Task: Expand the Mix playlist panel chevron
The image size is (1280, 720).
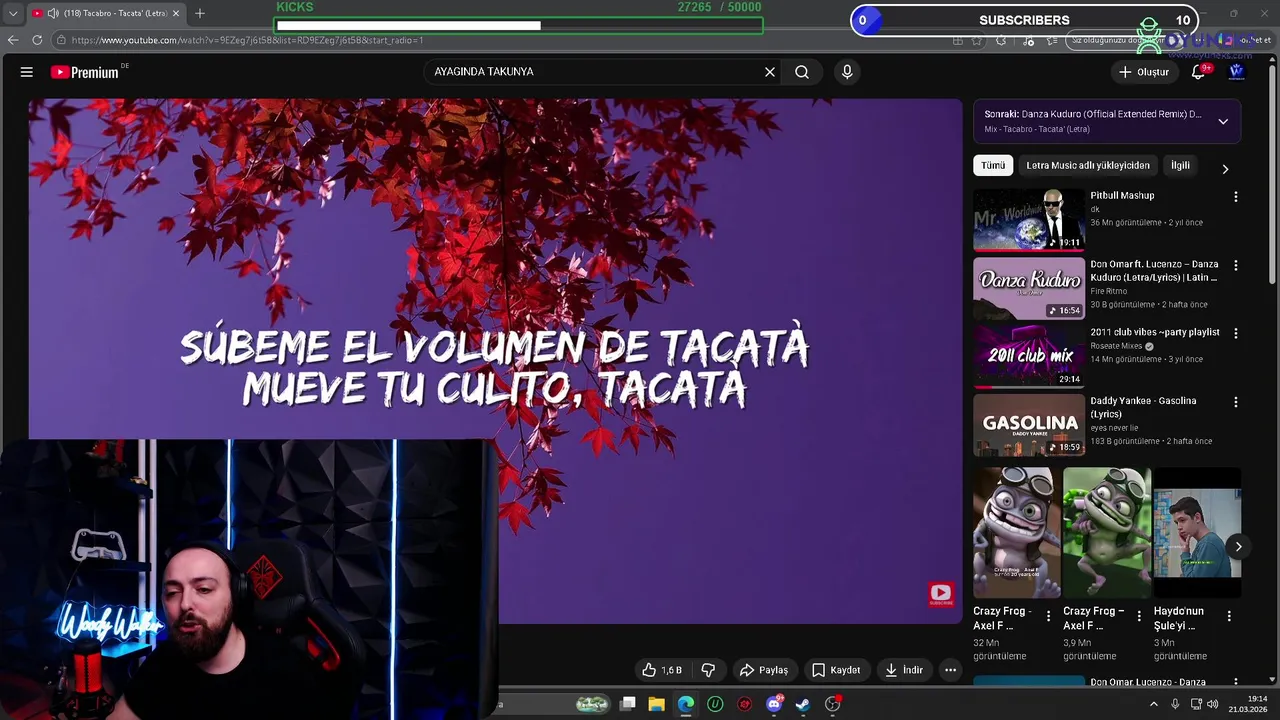Action: [1223, 122]
